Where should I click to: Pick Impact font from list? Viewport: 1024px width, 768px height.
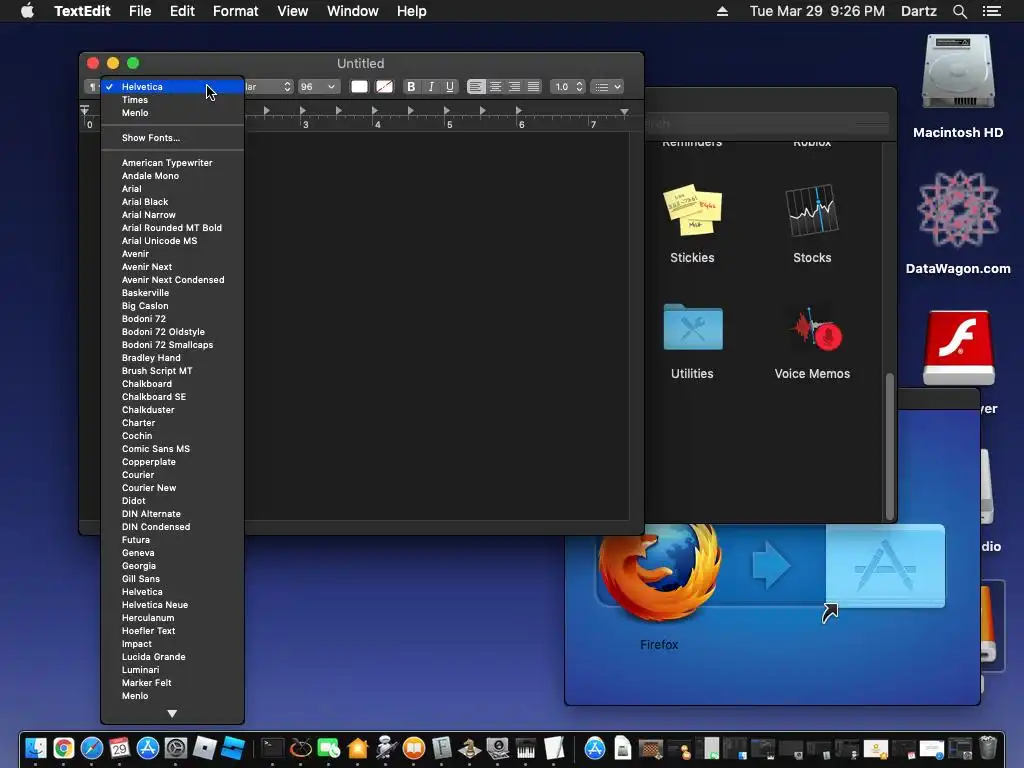pyautogui.click(x=172, y=643)
